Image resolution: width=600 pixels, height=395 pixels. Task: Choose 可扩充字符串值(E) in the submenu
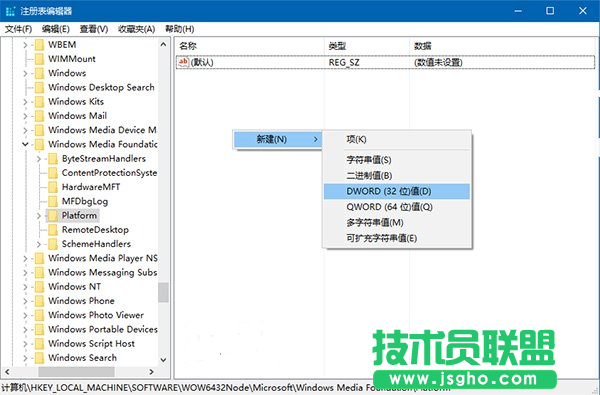tap(397, 238)
